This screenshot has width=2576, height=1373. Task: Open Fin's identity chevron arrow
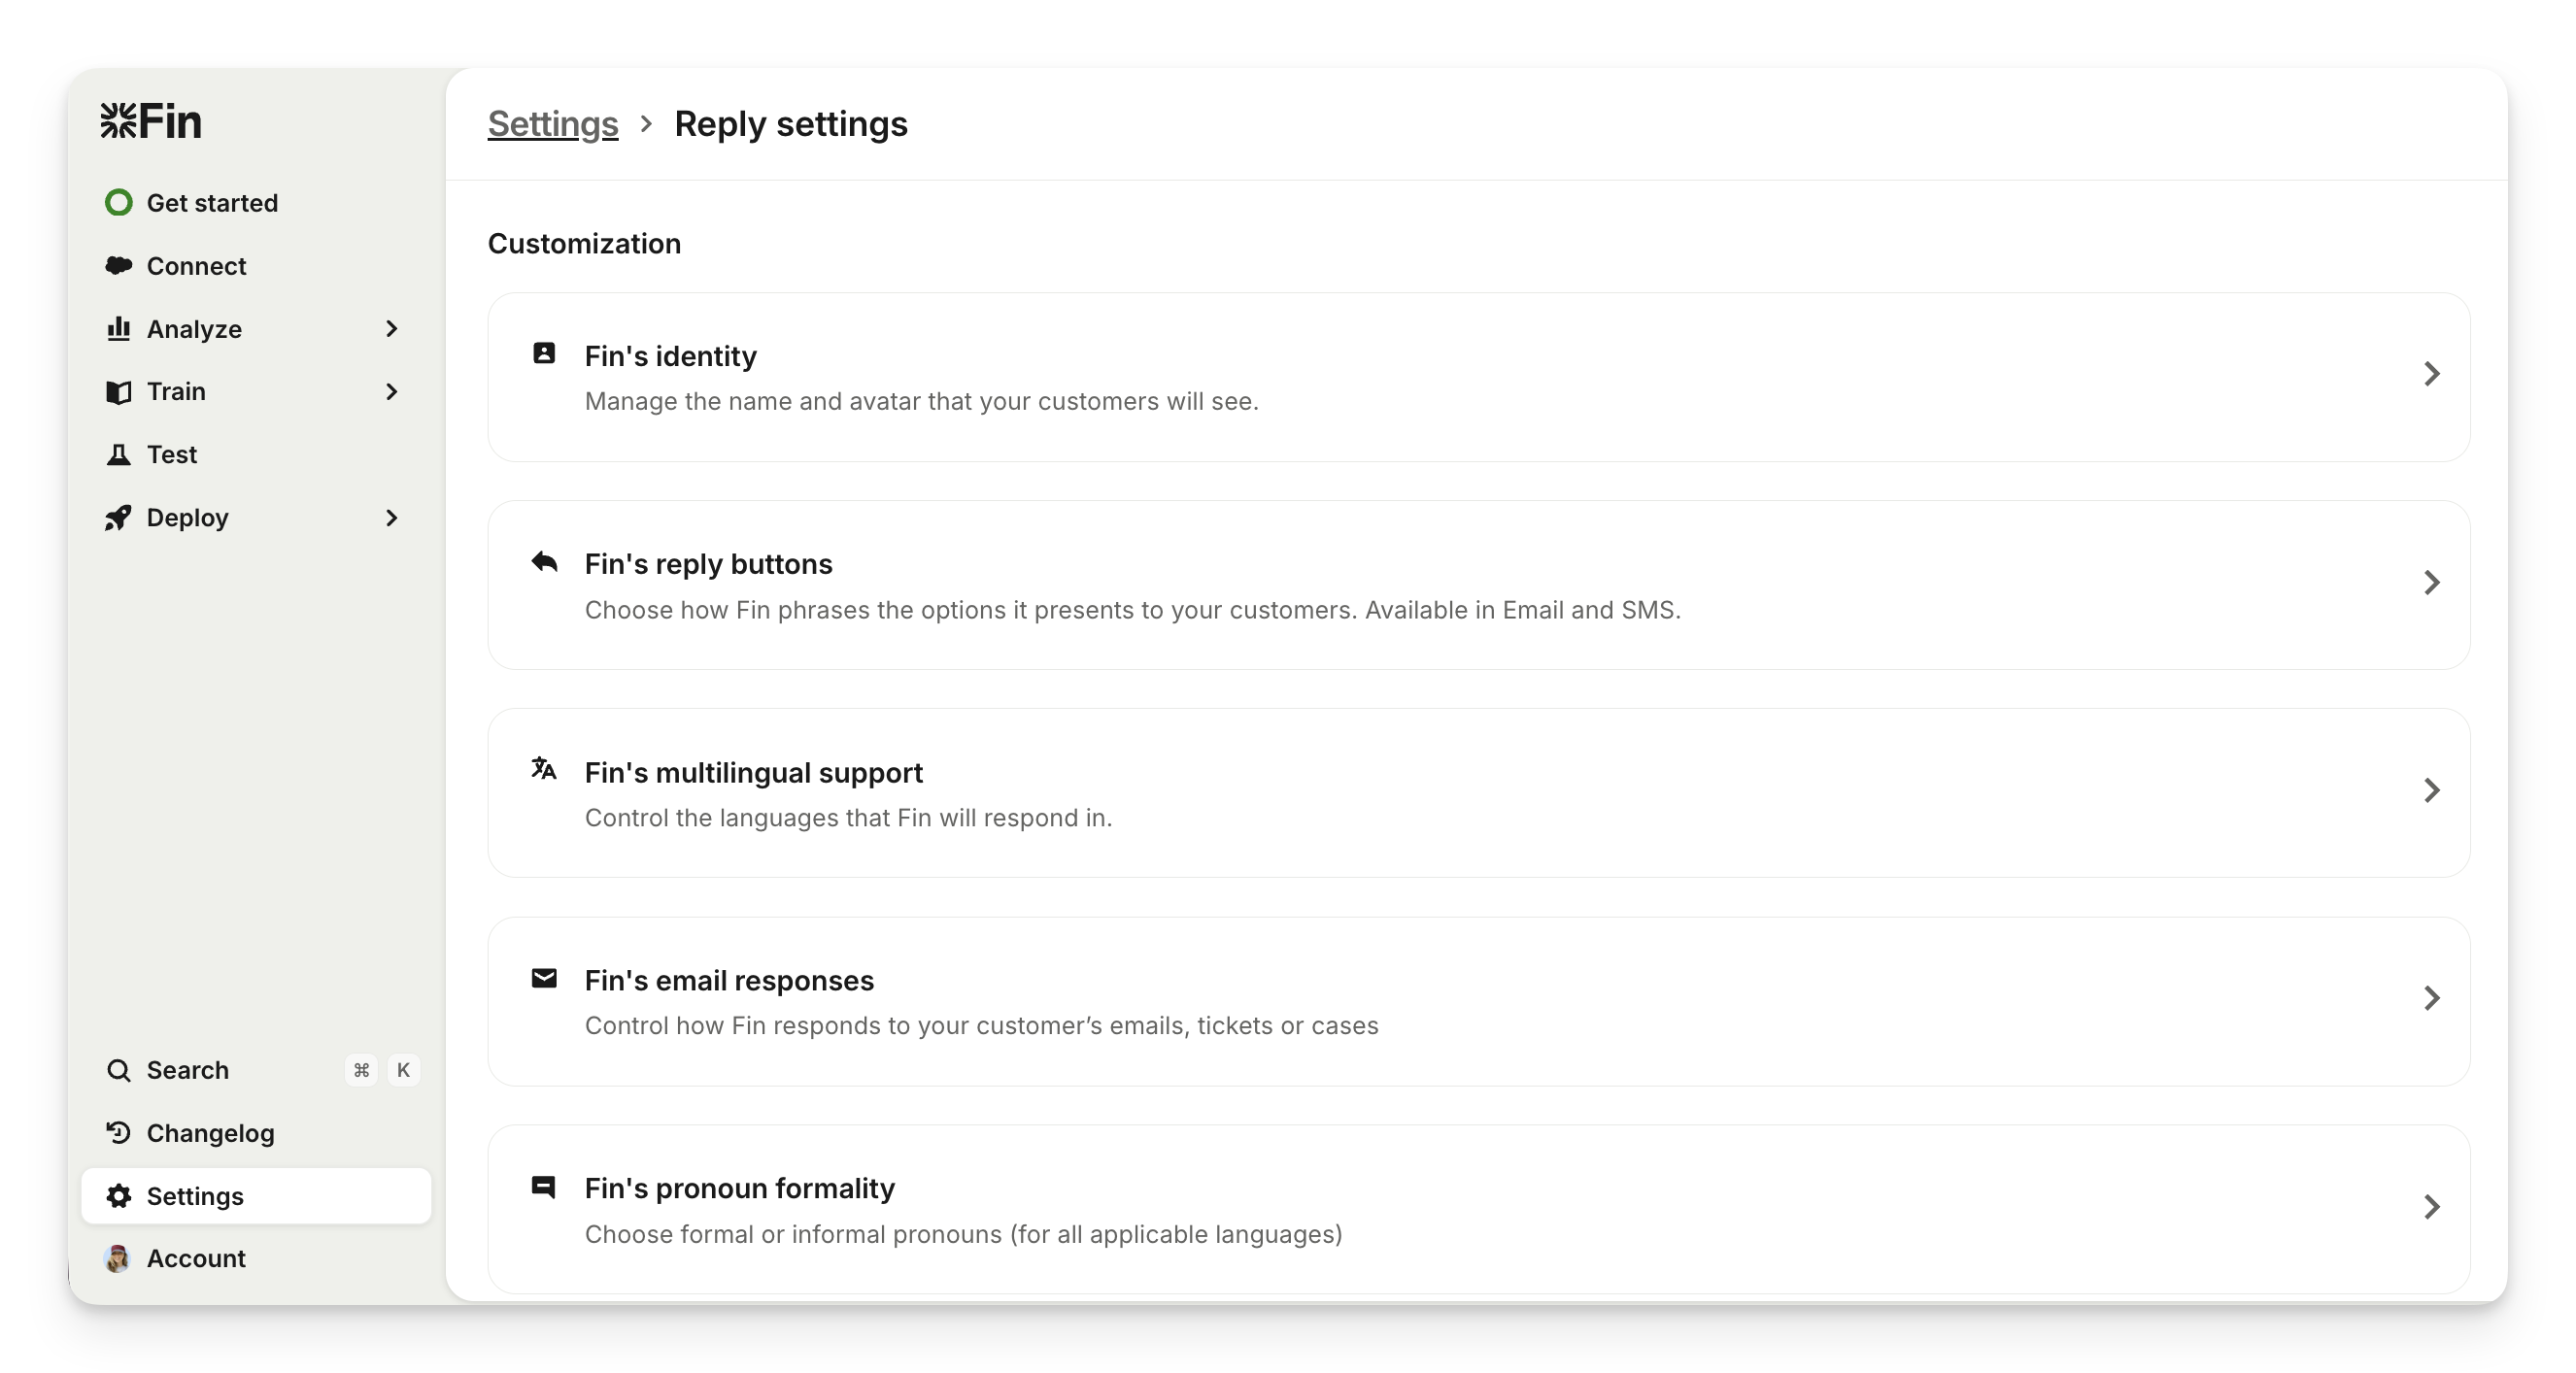pyautogui.click(x=2432, y=374)
